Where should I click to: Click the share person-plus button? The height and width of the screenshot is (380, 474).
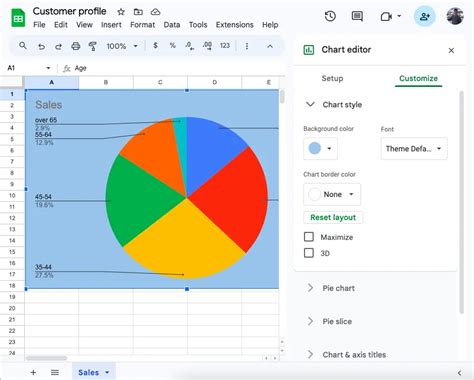pyautogui.click(x=424, y=16)
